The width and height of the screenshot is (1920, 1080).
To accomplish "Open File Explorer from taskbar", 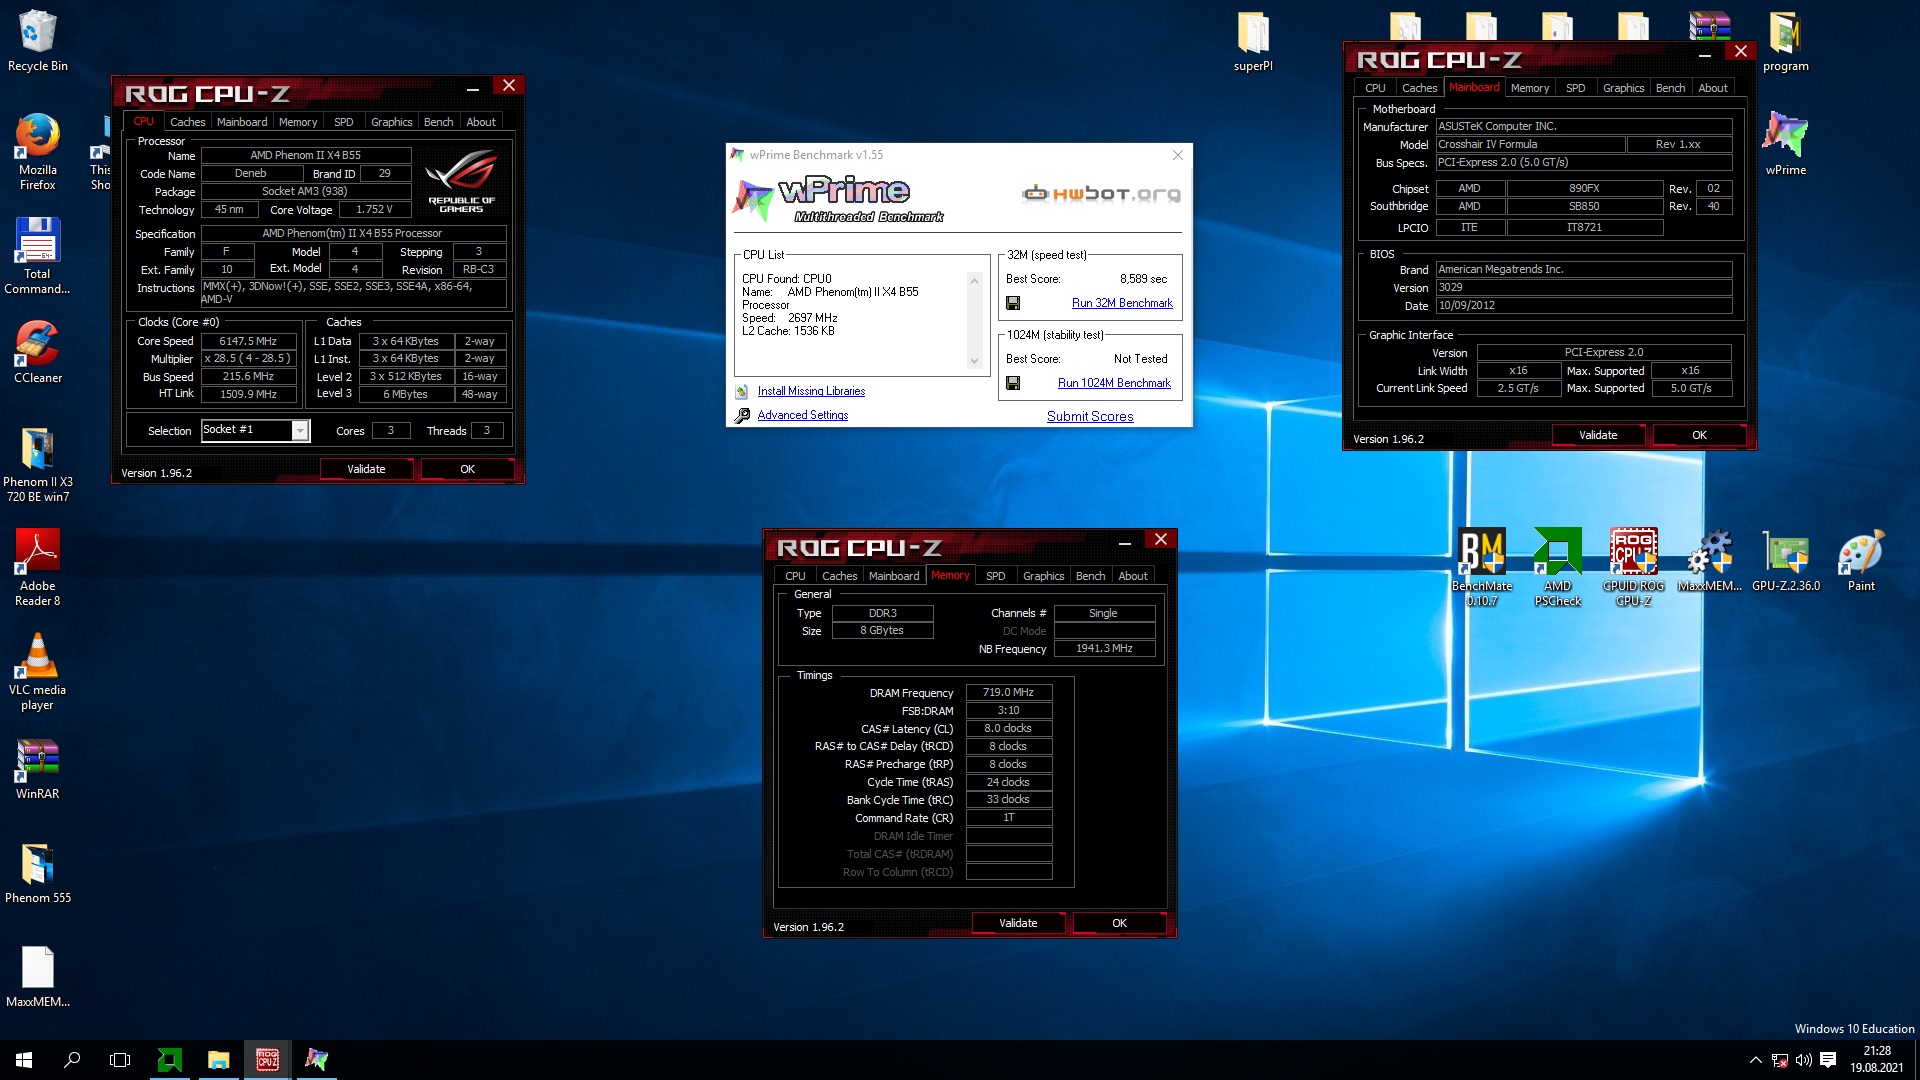I will tap(218, 1059).
